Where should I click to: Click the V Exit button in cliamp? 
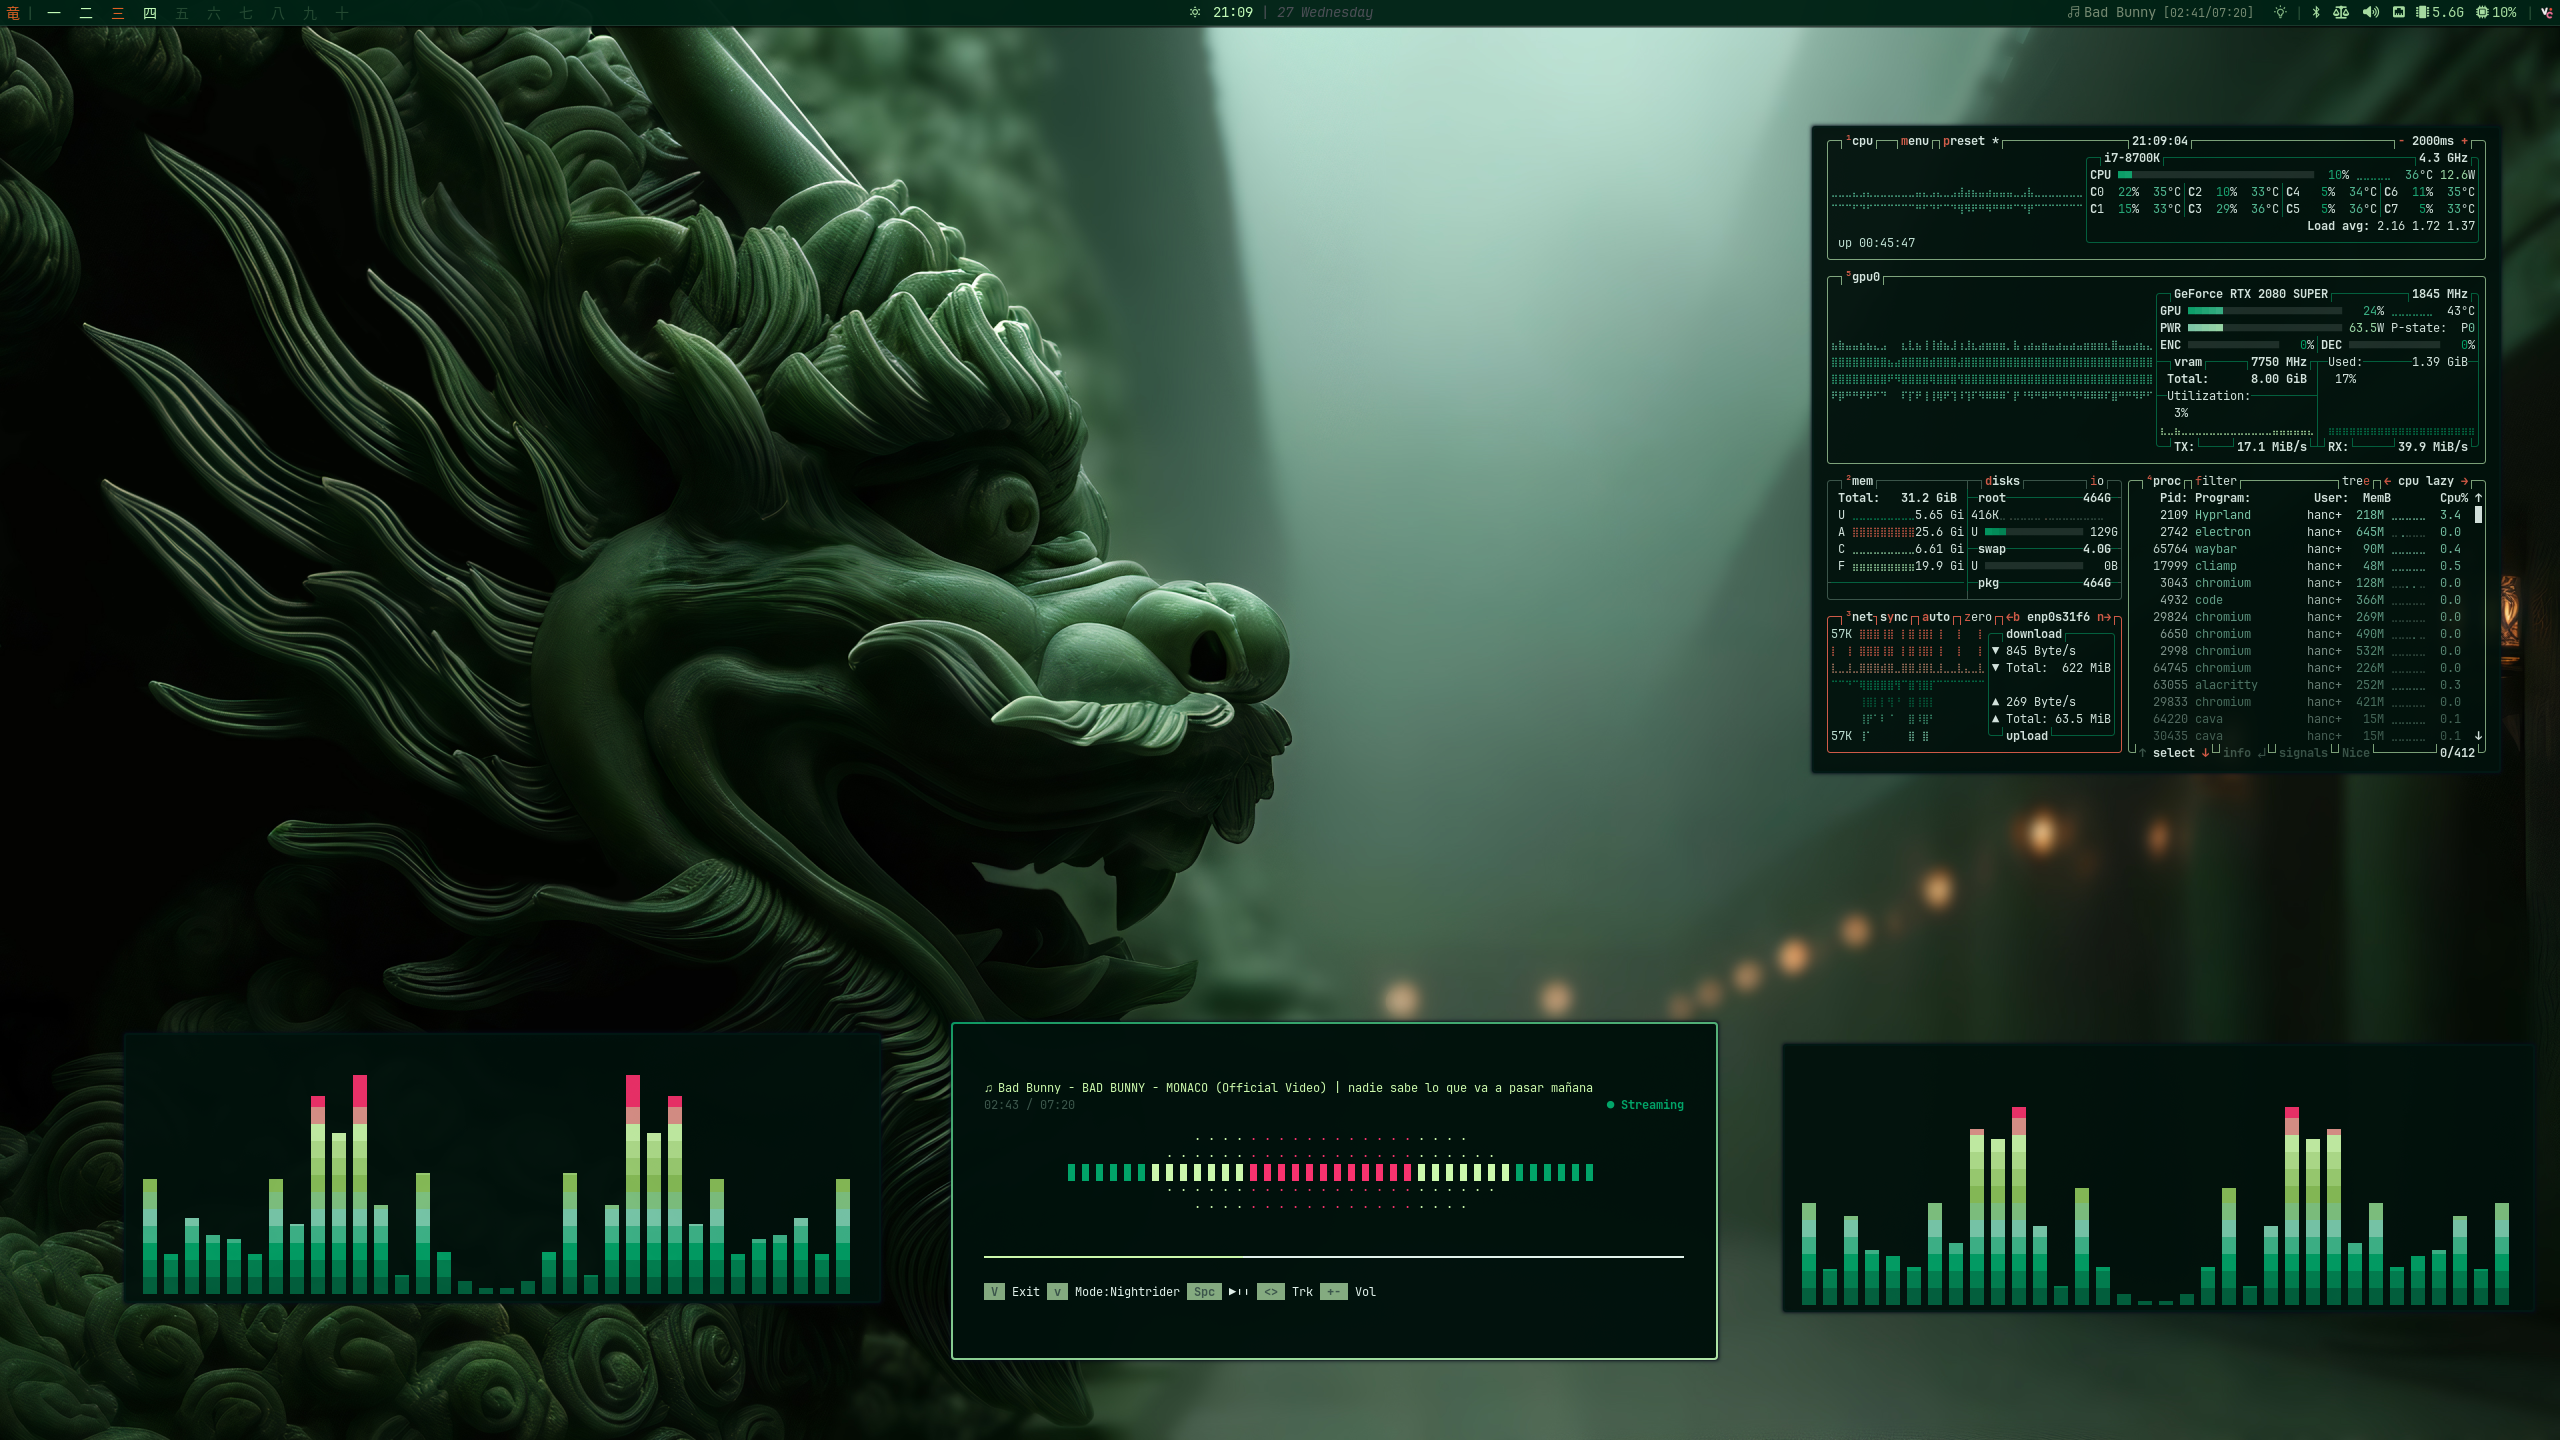(x=1012, y=1292)
